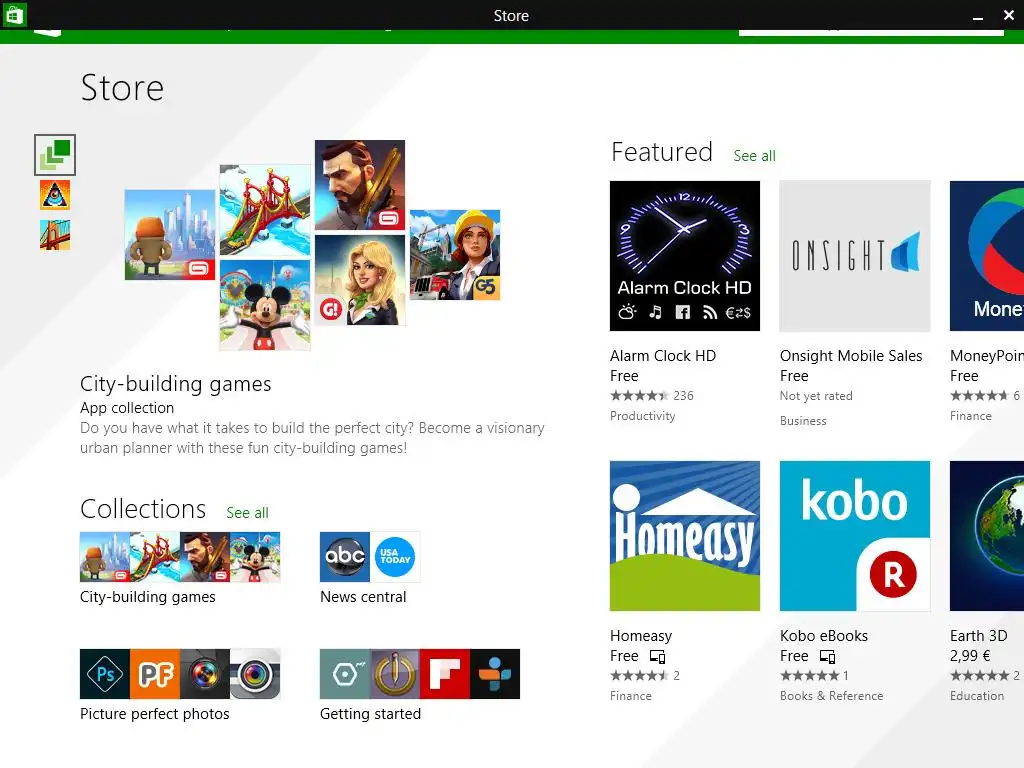The width and height of the screenshot is (1024, 768).
Task: Click the colorful lens camera icon
Action: click(x=205, y=674)
